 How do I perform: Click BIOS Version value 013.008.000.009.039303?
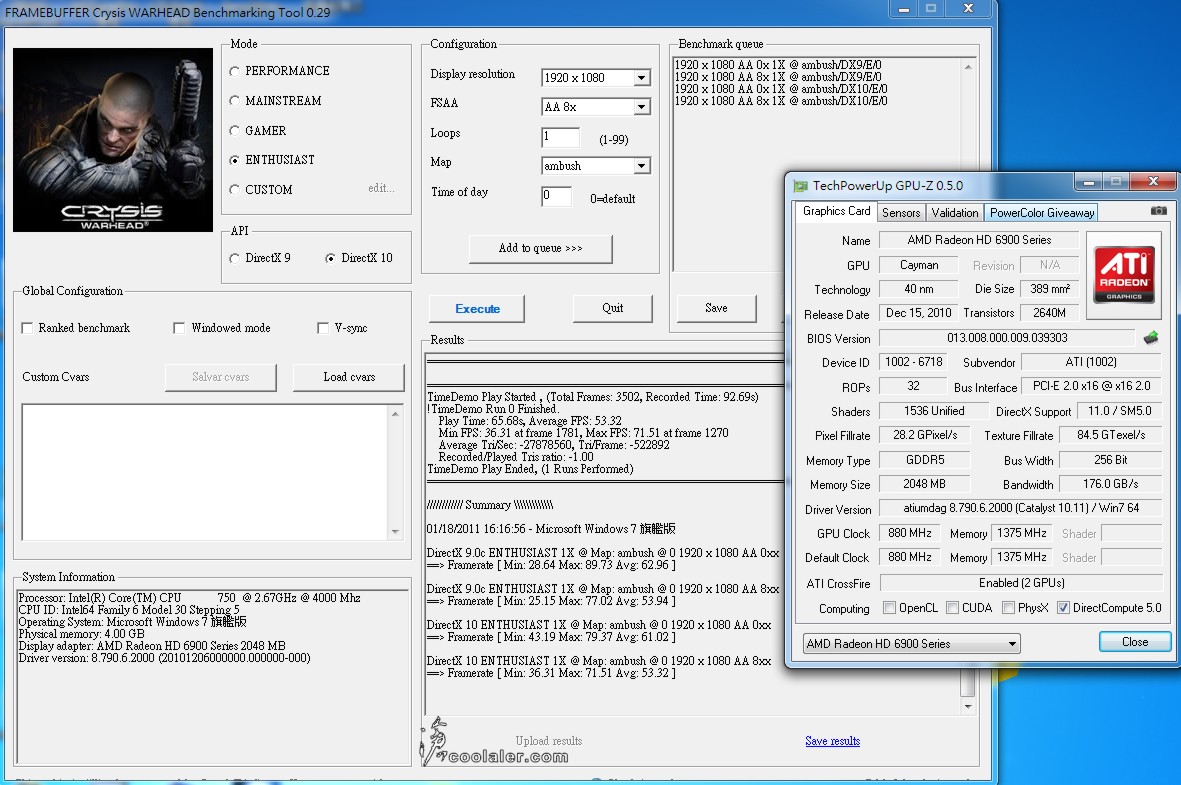pos(1007,338)
